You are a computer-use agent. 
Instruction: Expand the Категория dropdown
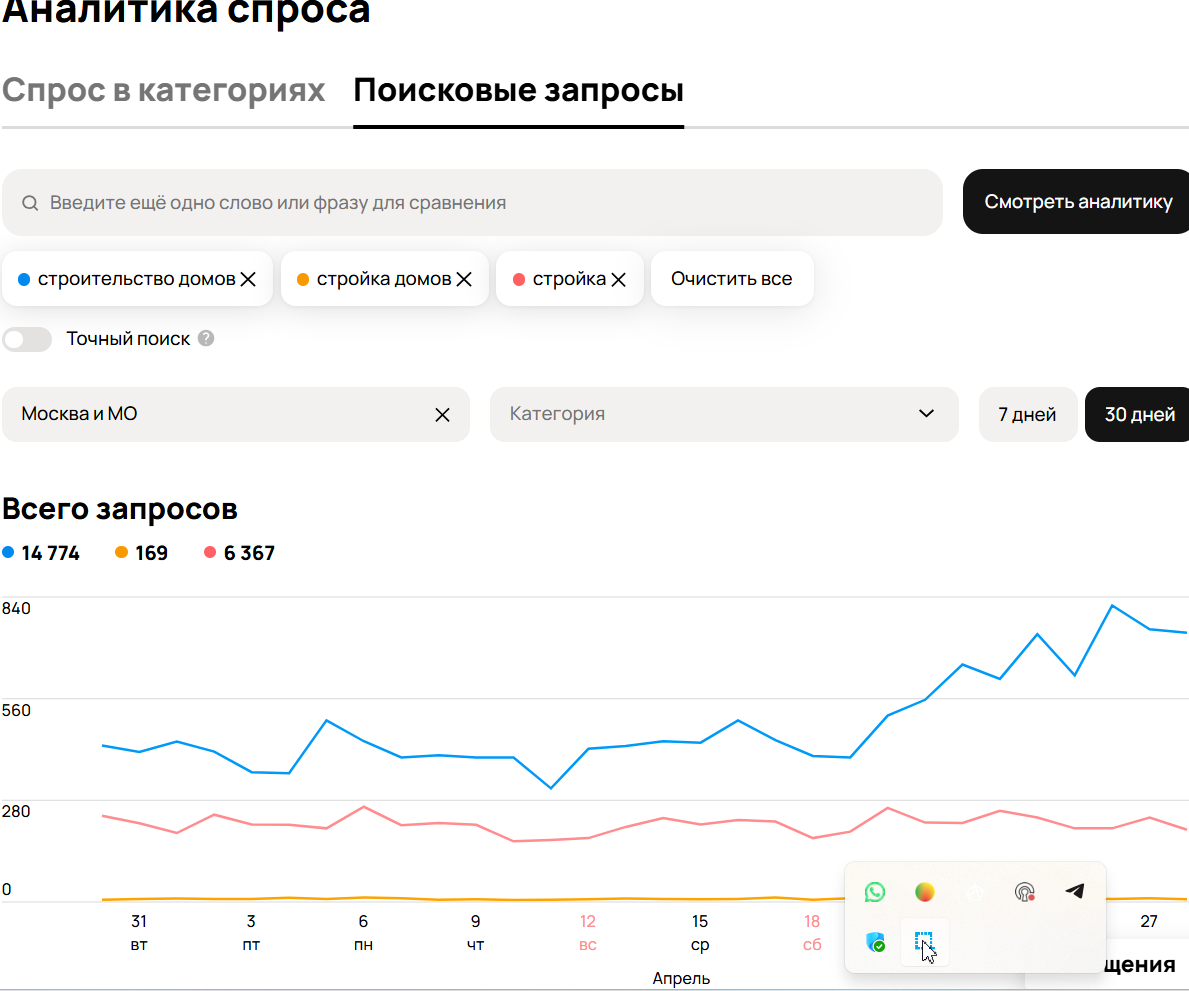[x=723, y=414]
